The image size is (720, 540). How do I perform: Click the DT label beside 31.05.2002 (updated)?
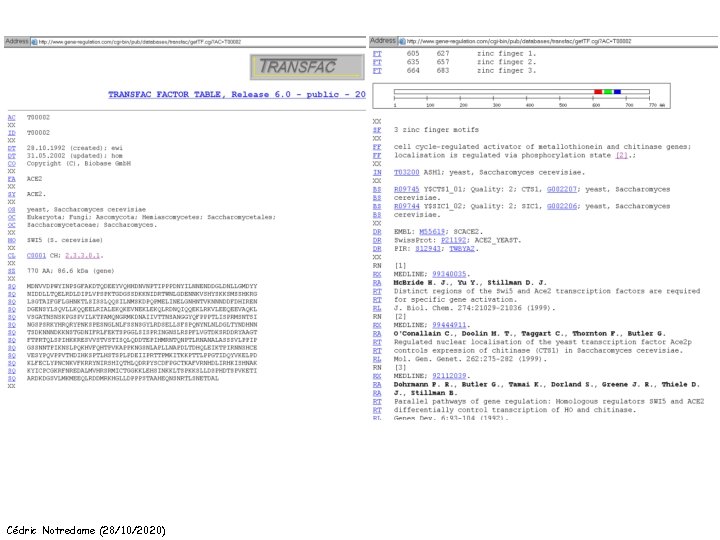pyautogui.click(x=11, y=156)
